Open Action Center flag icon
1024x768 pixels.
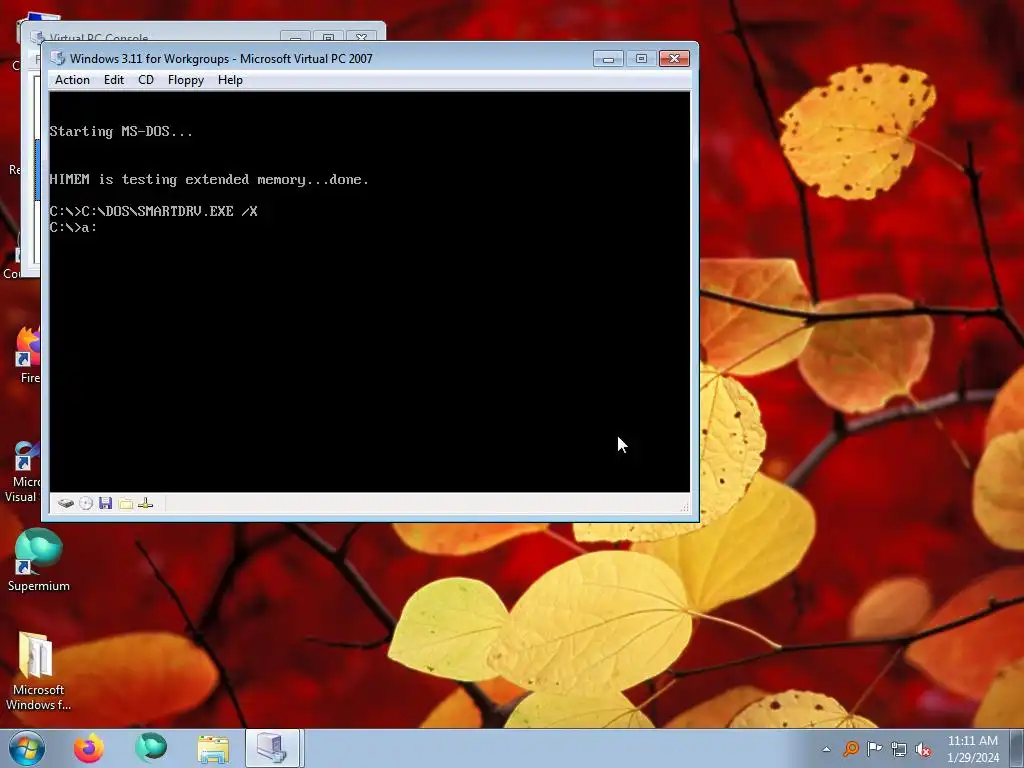(x=874, y=749)
